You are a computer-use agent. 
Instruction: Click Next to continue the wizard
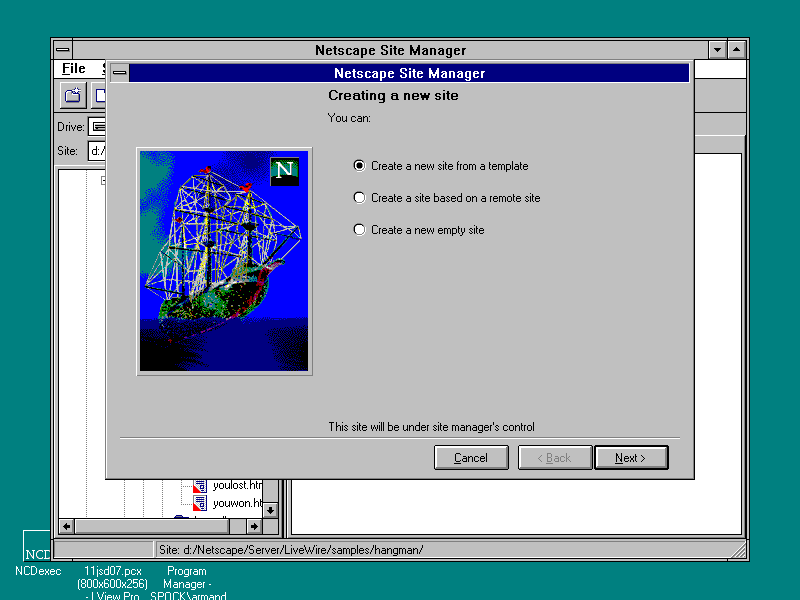[x=630, y=458]
